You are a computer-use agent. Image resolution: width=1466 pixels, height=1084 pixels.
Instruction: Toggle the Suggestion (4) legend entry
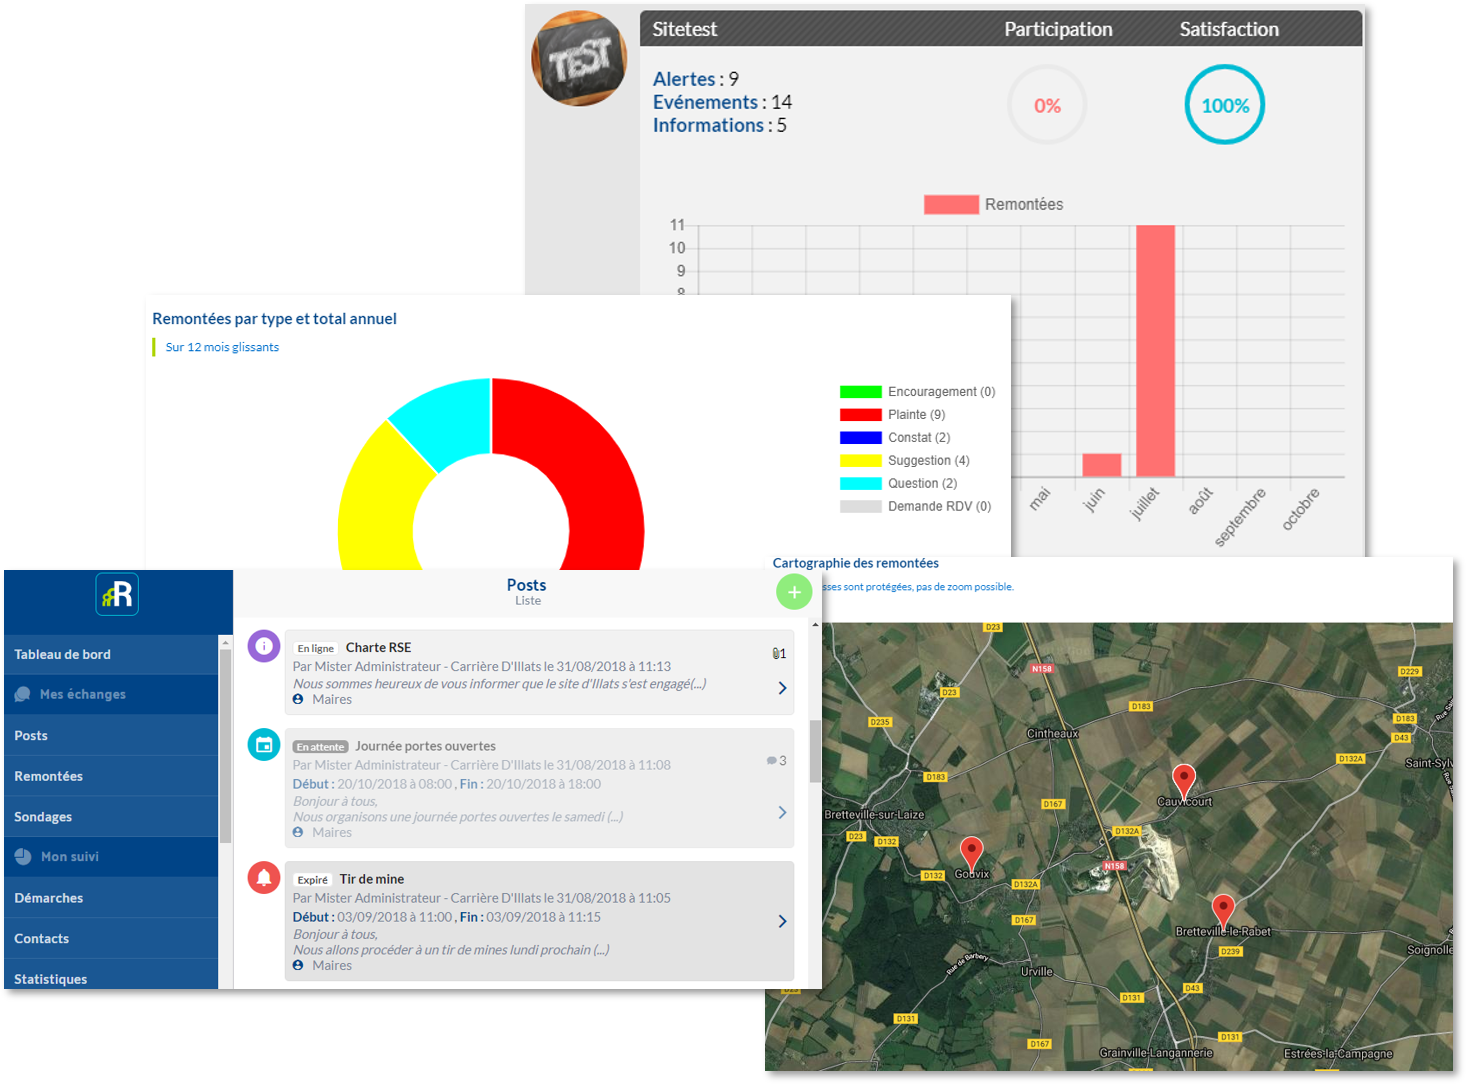[905, 461]
